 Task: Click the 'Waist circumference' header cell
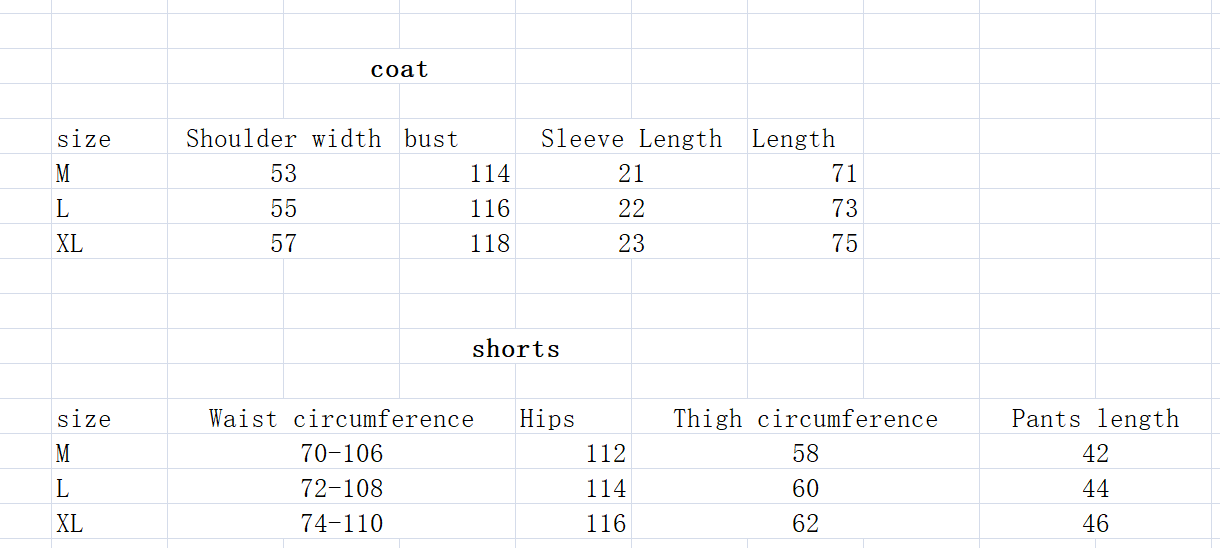[341, 419]
